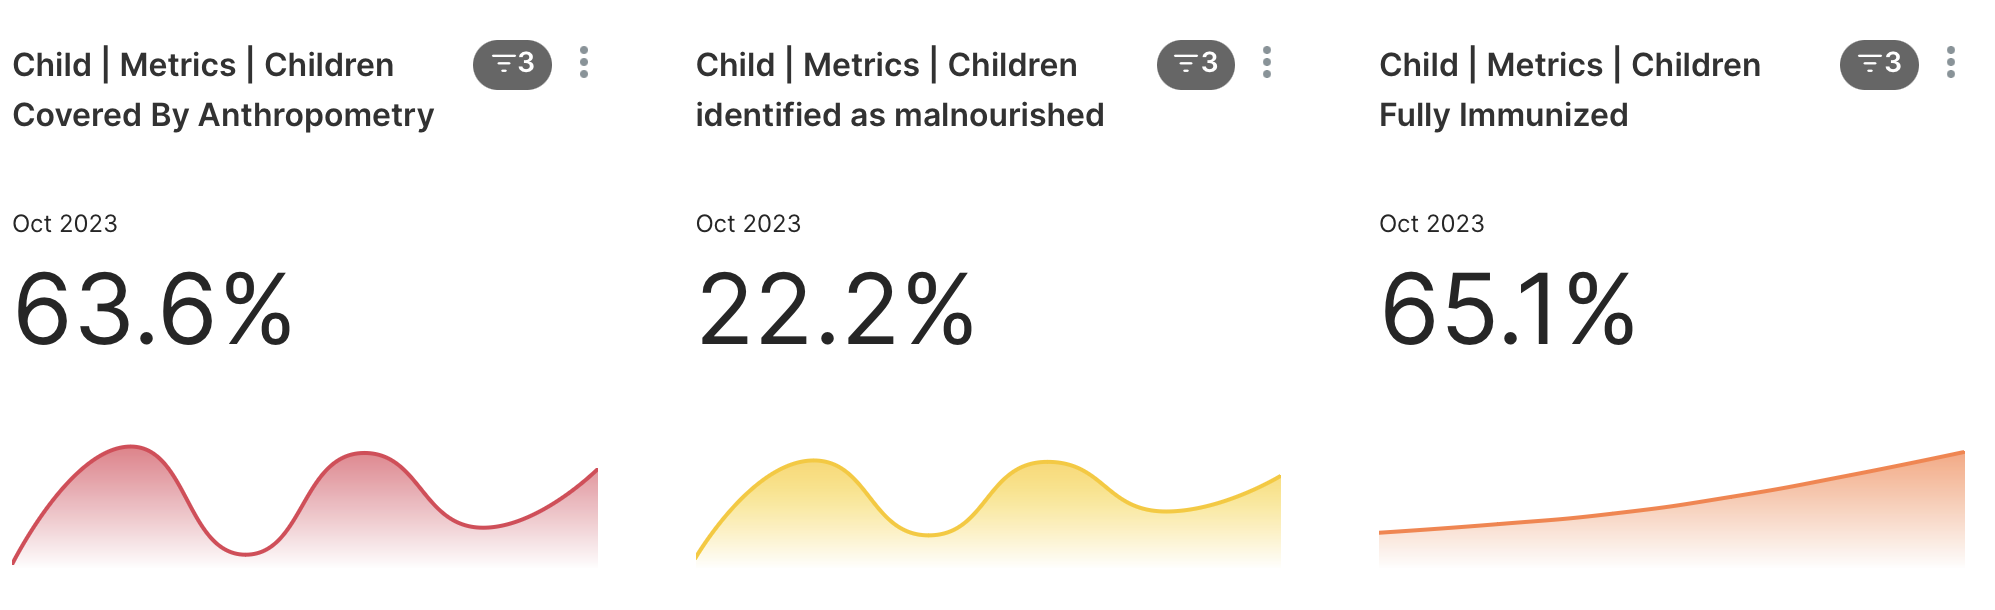This screenshot has width=1995, height=610.
Task: Click the red Anthropometry trend sparkline
Action: point(305,510)
